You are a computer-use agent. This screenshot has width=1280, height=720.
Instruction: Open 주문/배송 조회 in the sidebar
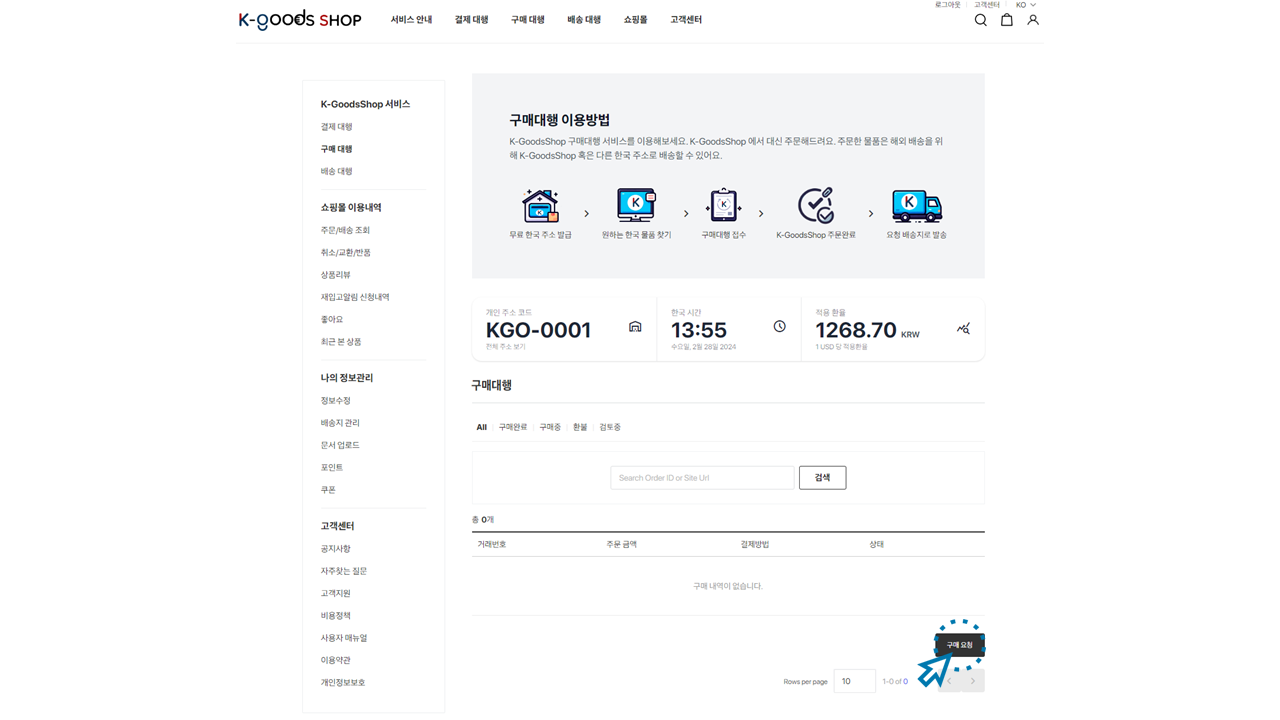pos(345,230)
